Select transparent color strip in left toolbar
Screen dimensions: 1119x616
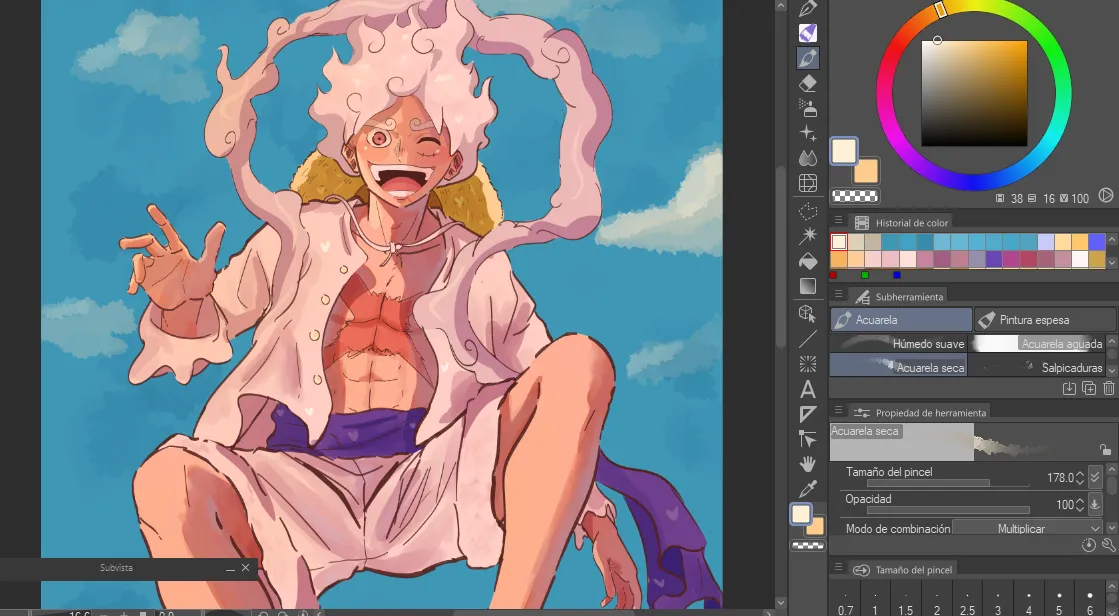[808, 546]
